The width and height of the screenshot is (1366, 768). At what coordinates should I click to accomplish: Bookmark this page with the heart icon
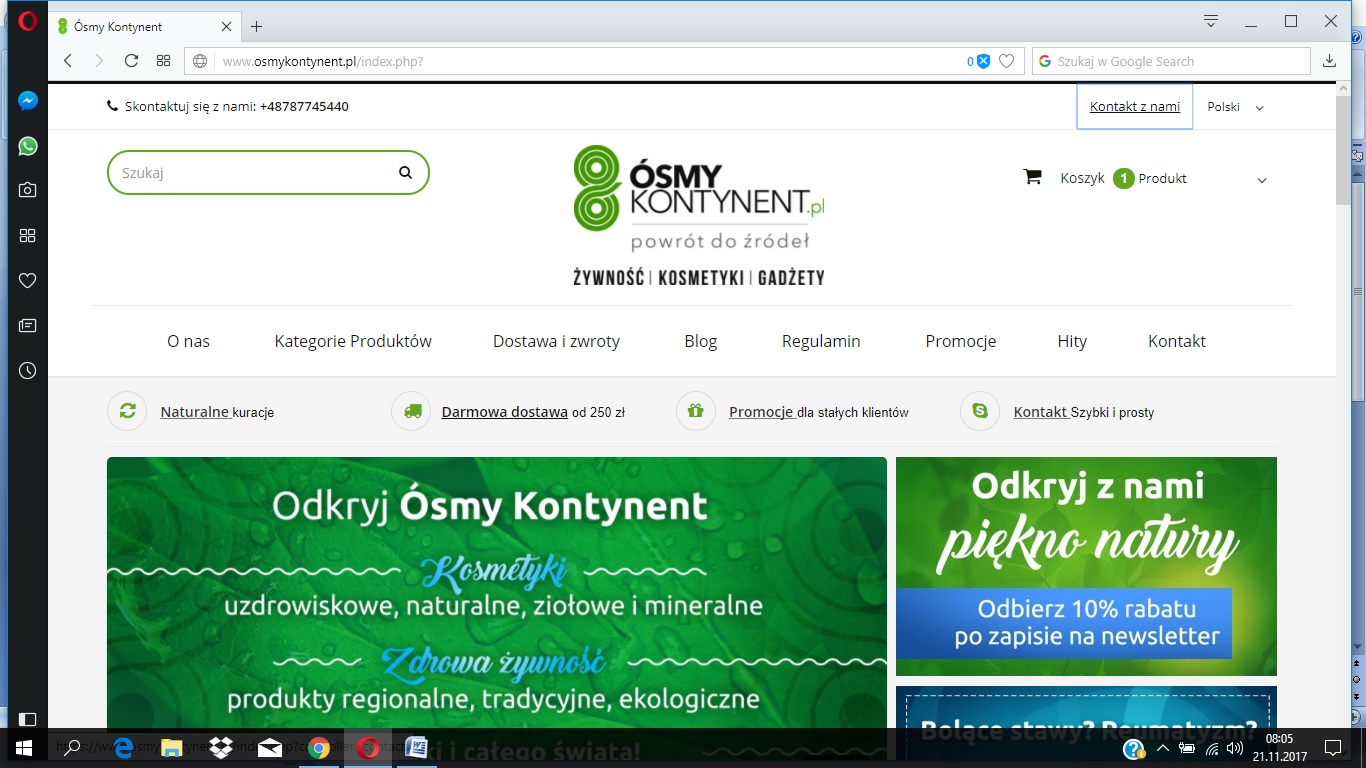pyautogui.click(x=1007, y=61)
